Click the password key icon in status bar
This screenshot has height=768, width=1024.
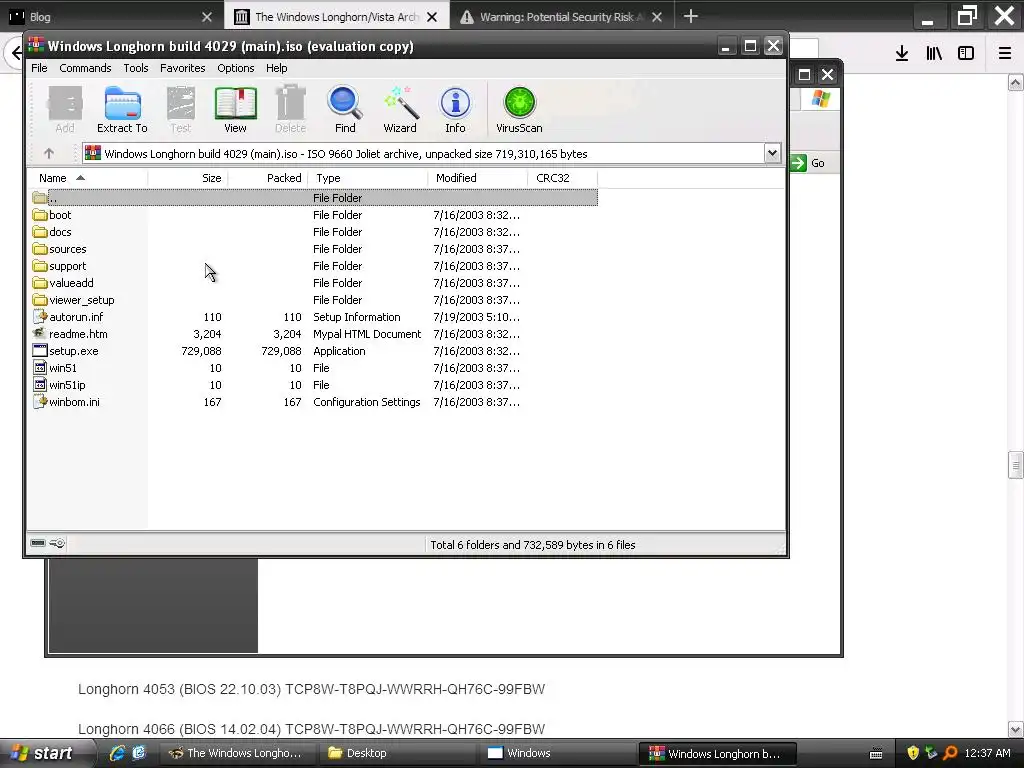[x=57, y=543]
